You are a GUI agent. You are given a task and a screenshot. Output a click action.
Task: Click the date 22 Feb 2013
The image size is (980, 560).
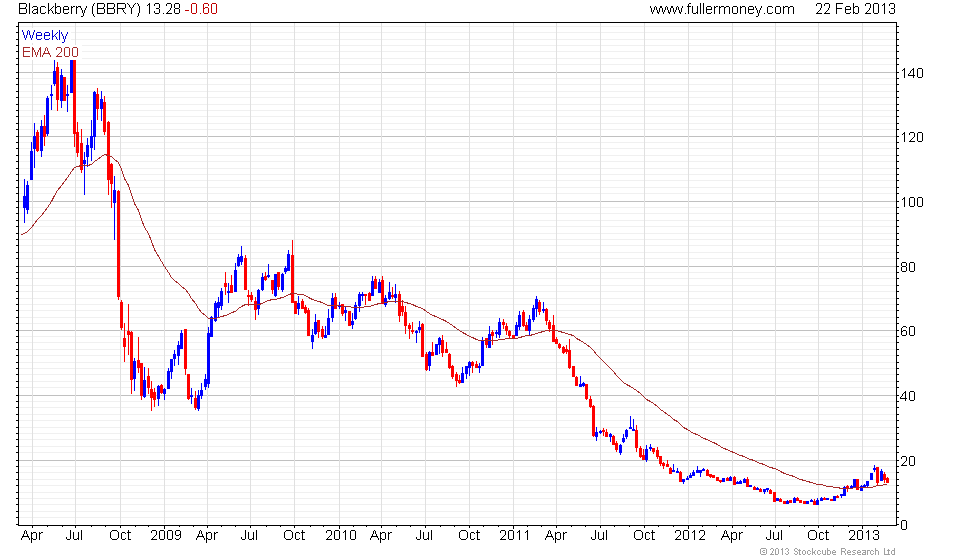855,9
